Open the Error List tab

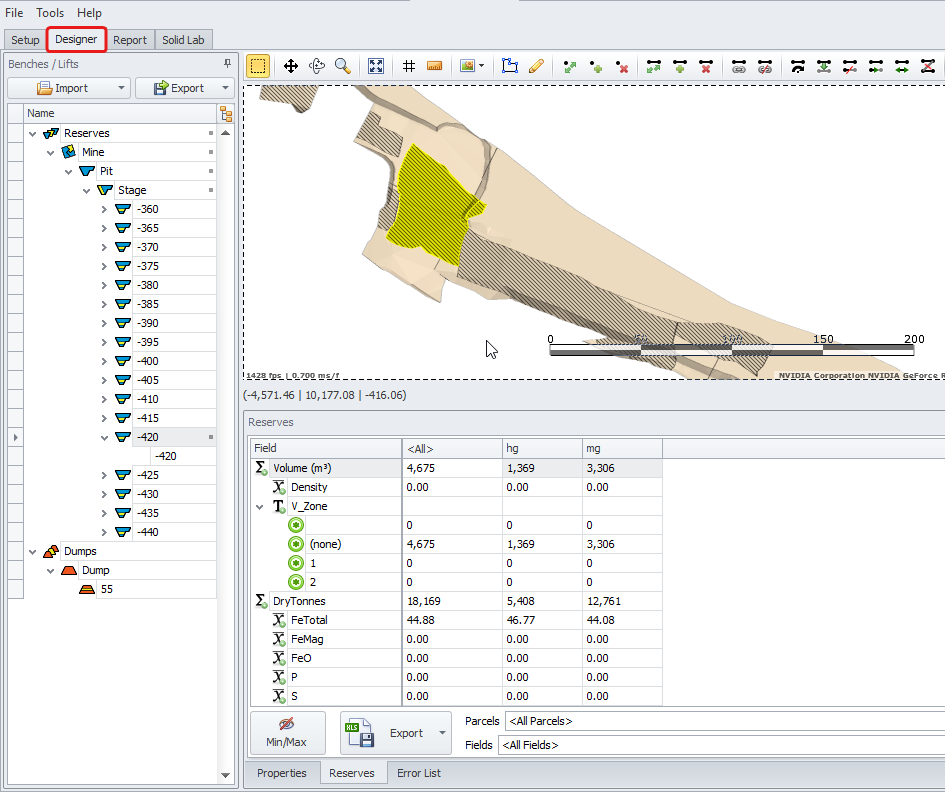coord(418,773)
